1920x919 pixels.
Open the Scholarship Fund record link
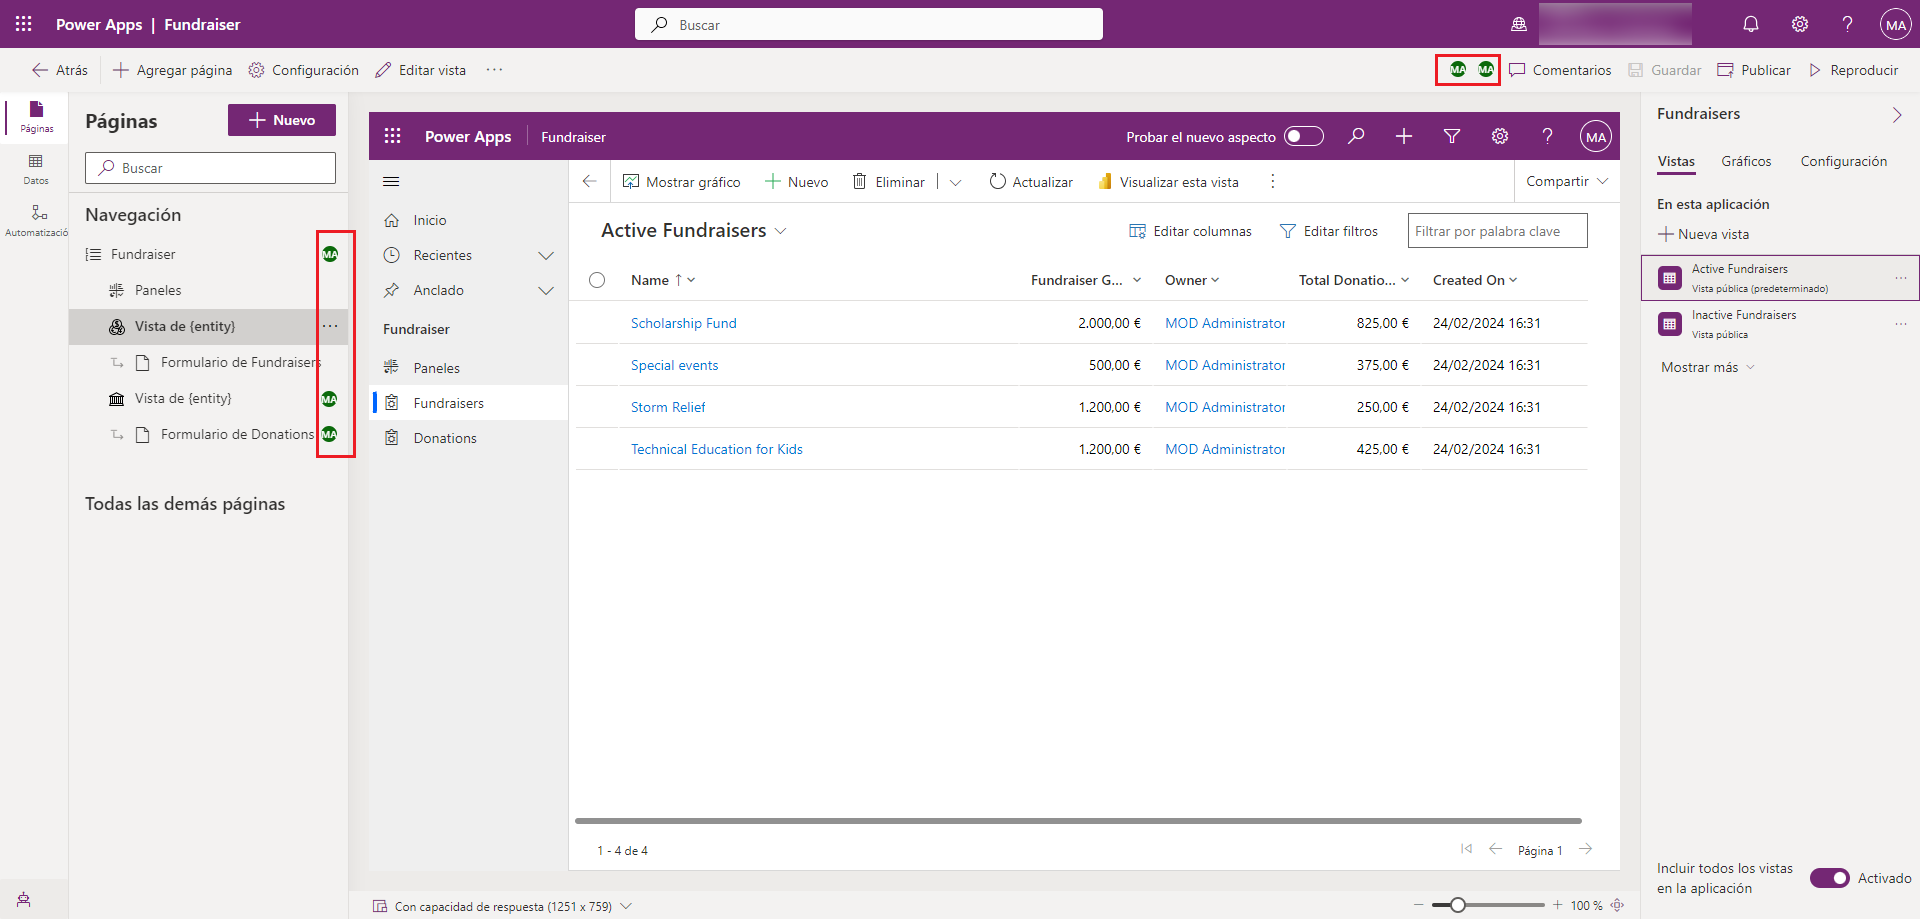684,323
